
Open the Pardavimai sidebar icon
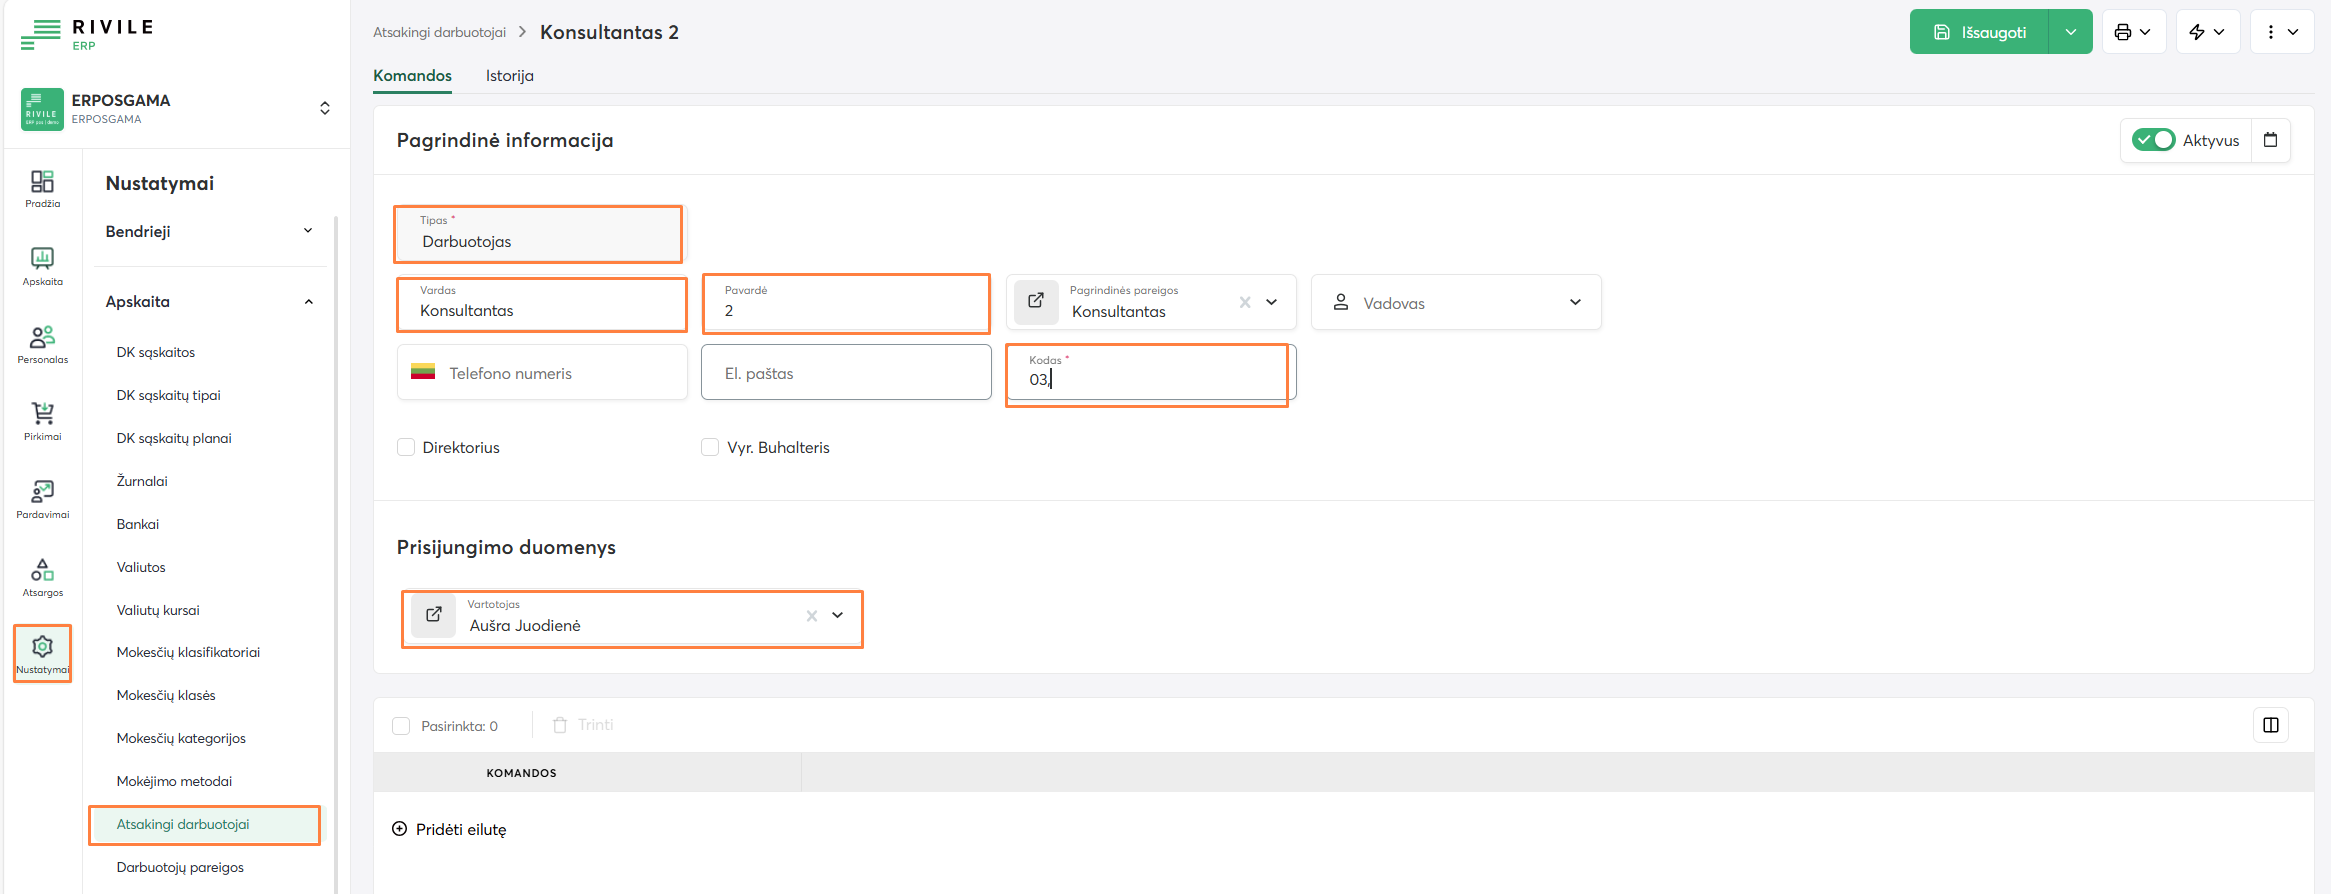pos(42,499)
